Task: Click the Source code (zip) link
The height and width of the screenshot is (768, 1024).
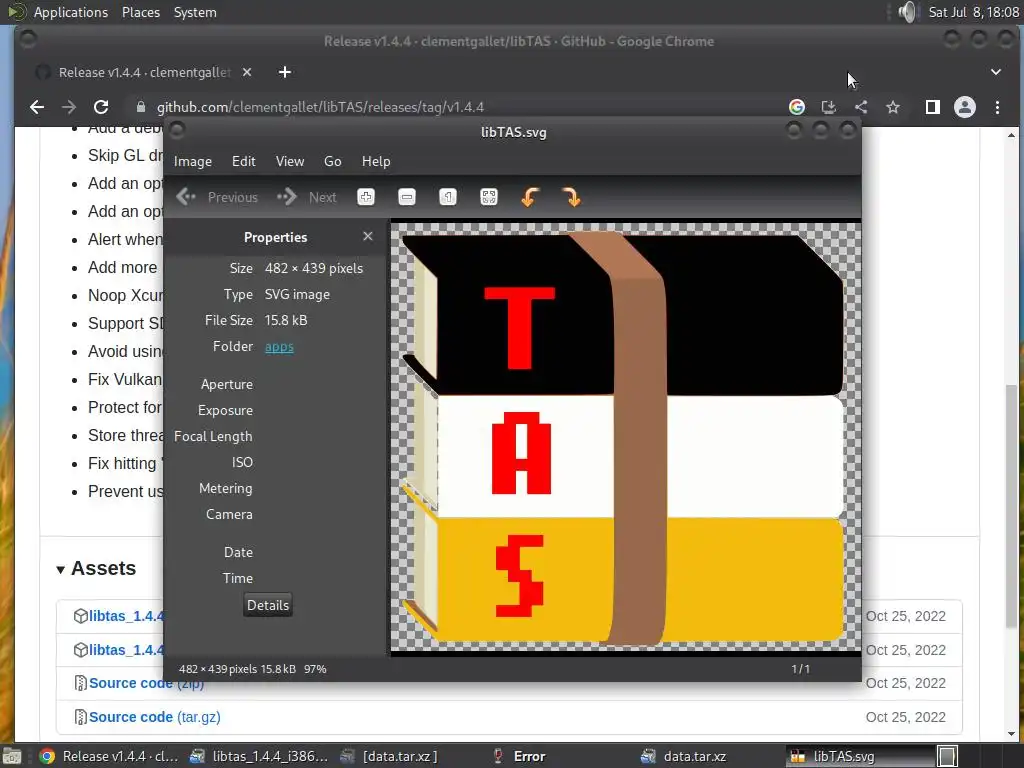Action: pyautogui.click(x=146, y=683)
